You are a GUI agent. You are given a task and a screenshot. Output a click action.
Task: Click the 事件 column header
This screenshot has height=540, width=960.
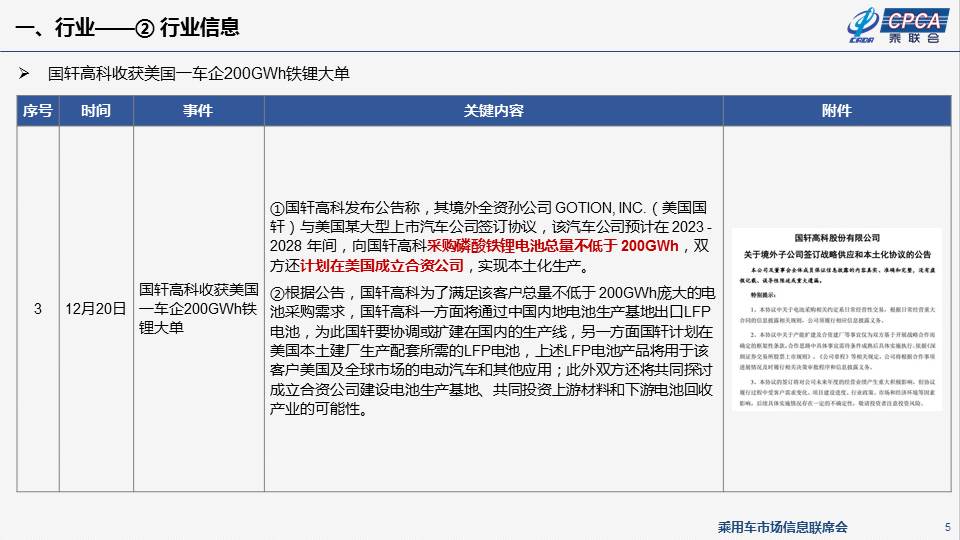point(198,111)
